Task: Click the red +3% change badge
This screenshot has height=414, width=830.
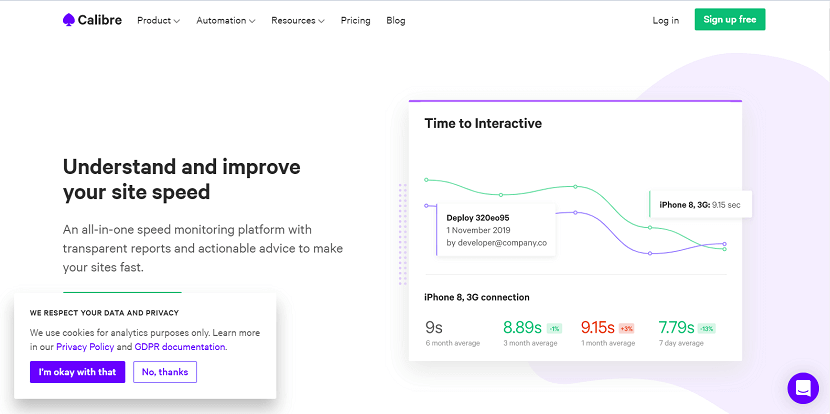Action: [626, 328]
